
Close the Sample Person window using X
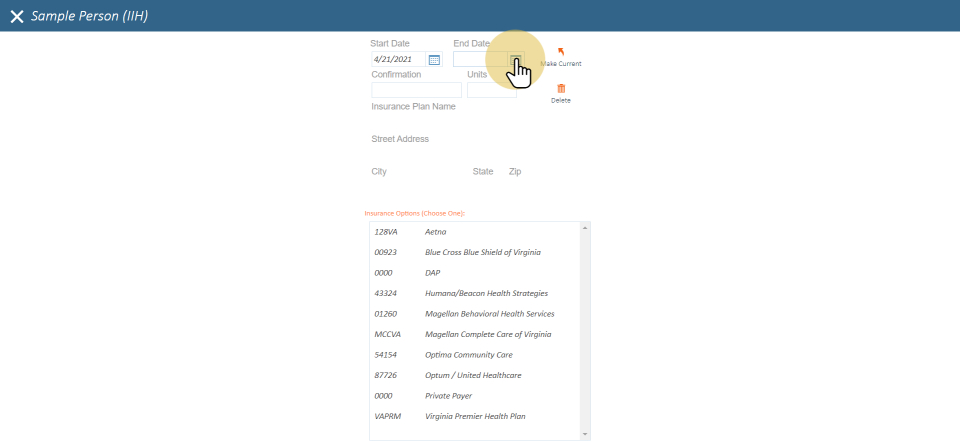[x=16, y=16]
